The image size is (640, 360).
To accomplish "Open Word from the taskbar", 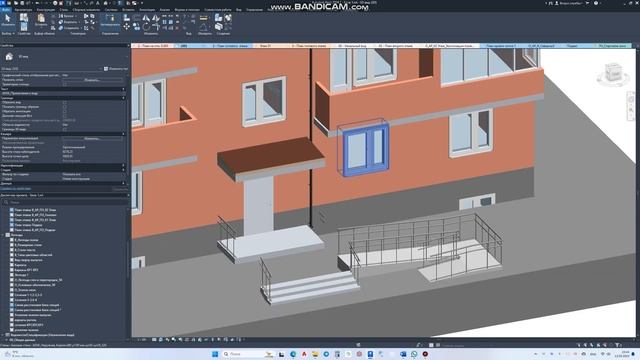I will [x=403, y=354].
